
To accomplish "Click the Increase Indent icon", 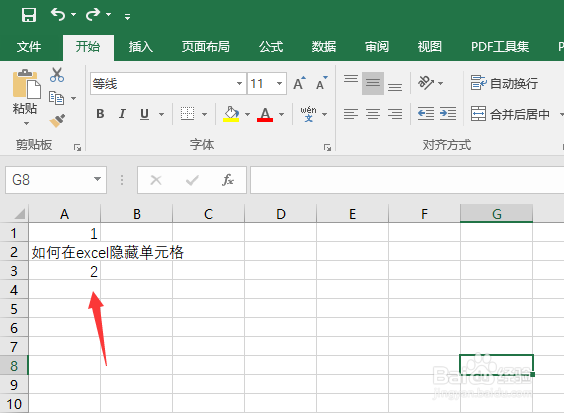I will 448,114.
